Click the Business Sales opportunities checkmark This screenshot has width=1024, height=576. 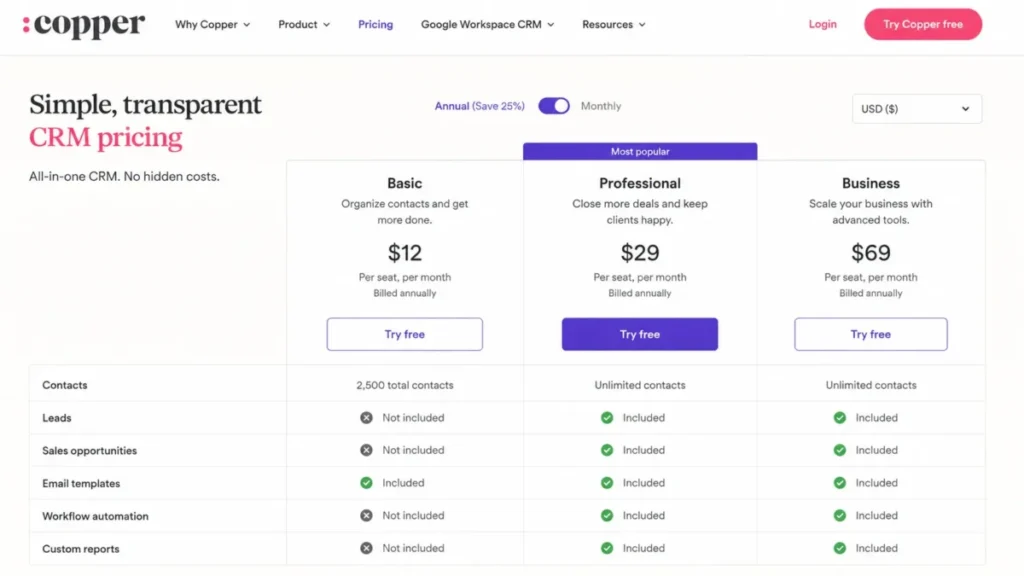840,450
